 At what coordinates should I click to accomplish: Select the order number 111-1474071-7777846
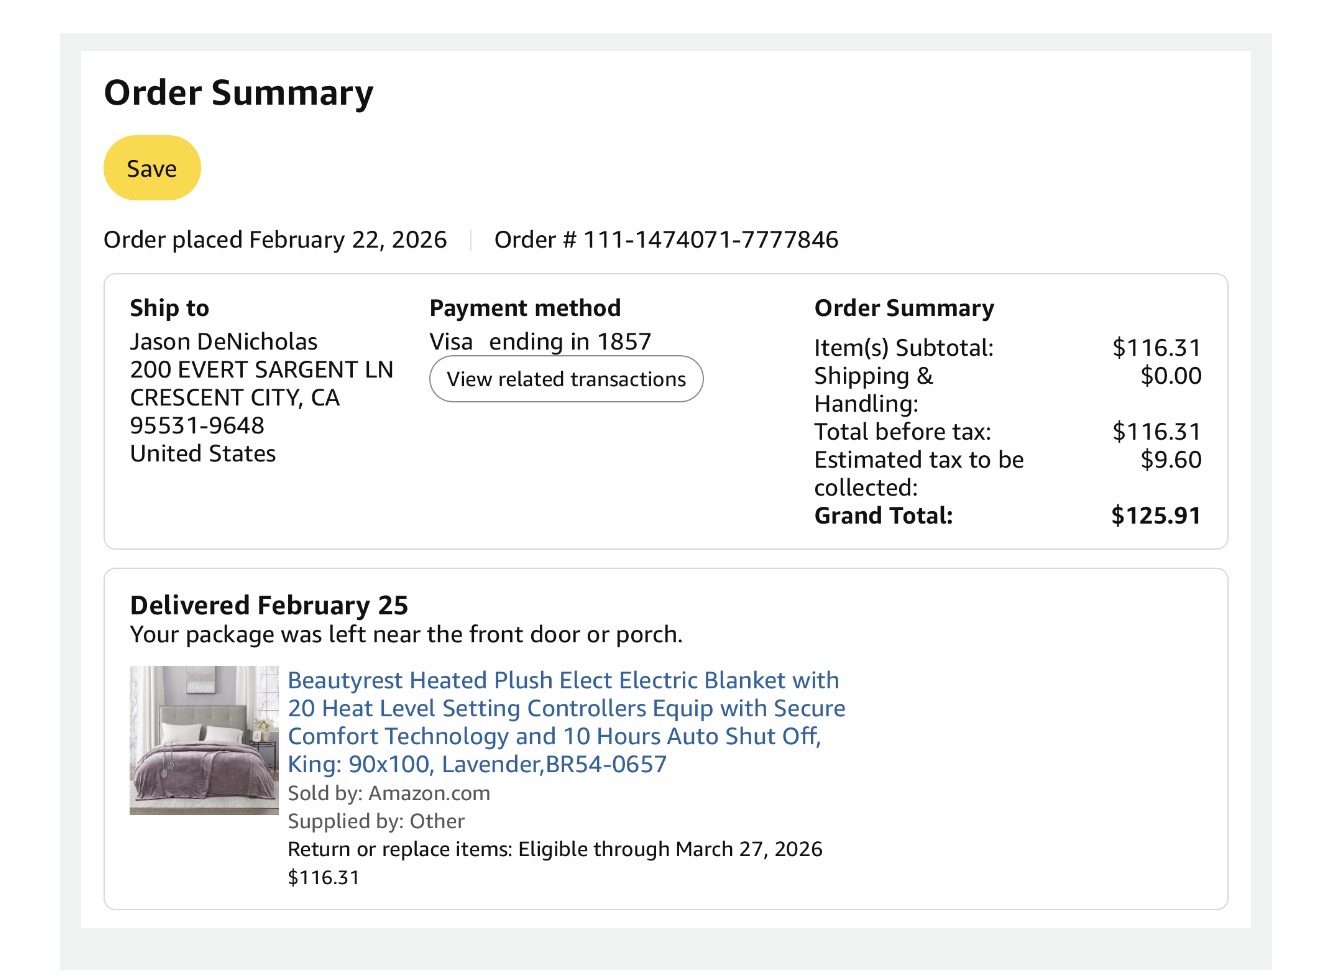coord(711,240)
